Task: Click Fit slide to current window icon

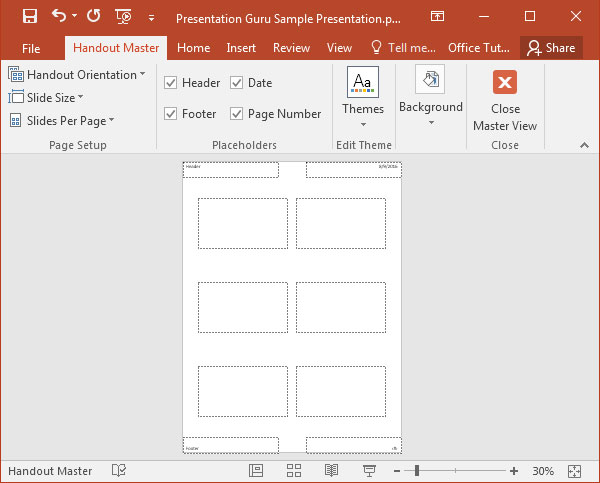Action: 574,471
